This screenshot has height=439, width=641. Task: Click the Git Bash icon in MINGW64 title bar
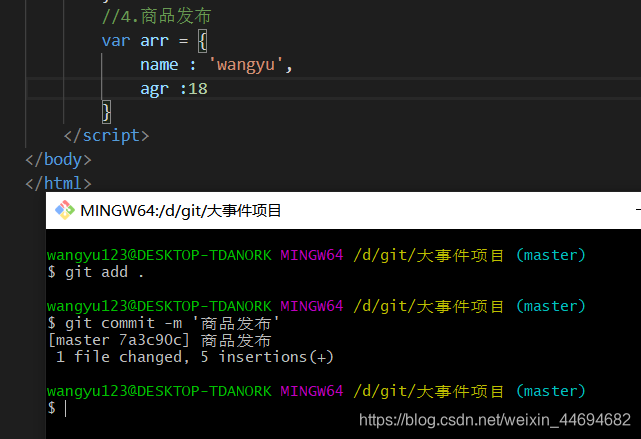(65, 211)
